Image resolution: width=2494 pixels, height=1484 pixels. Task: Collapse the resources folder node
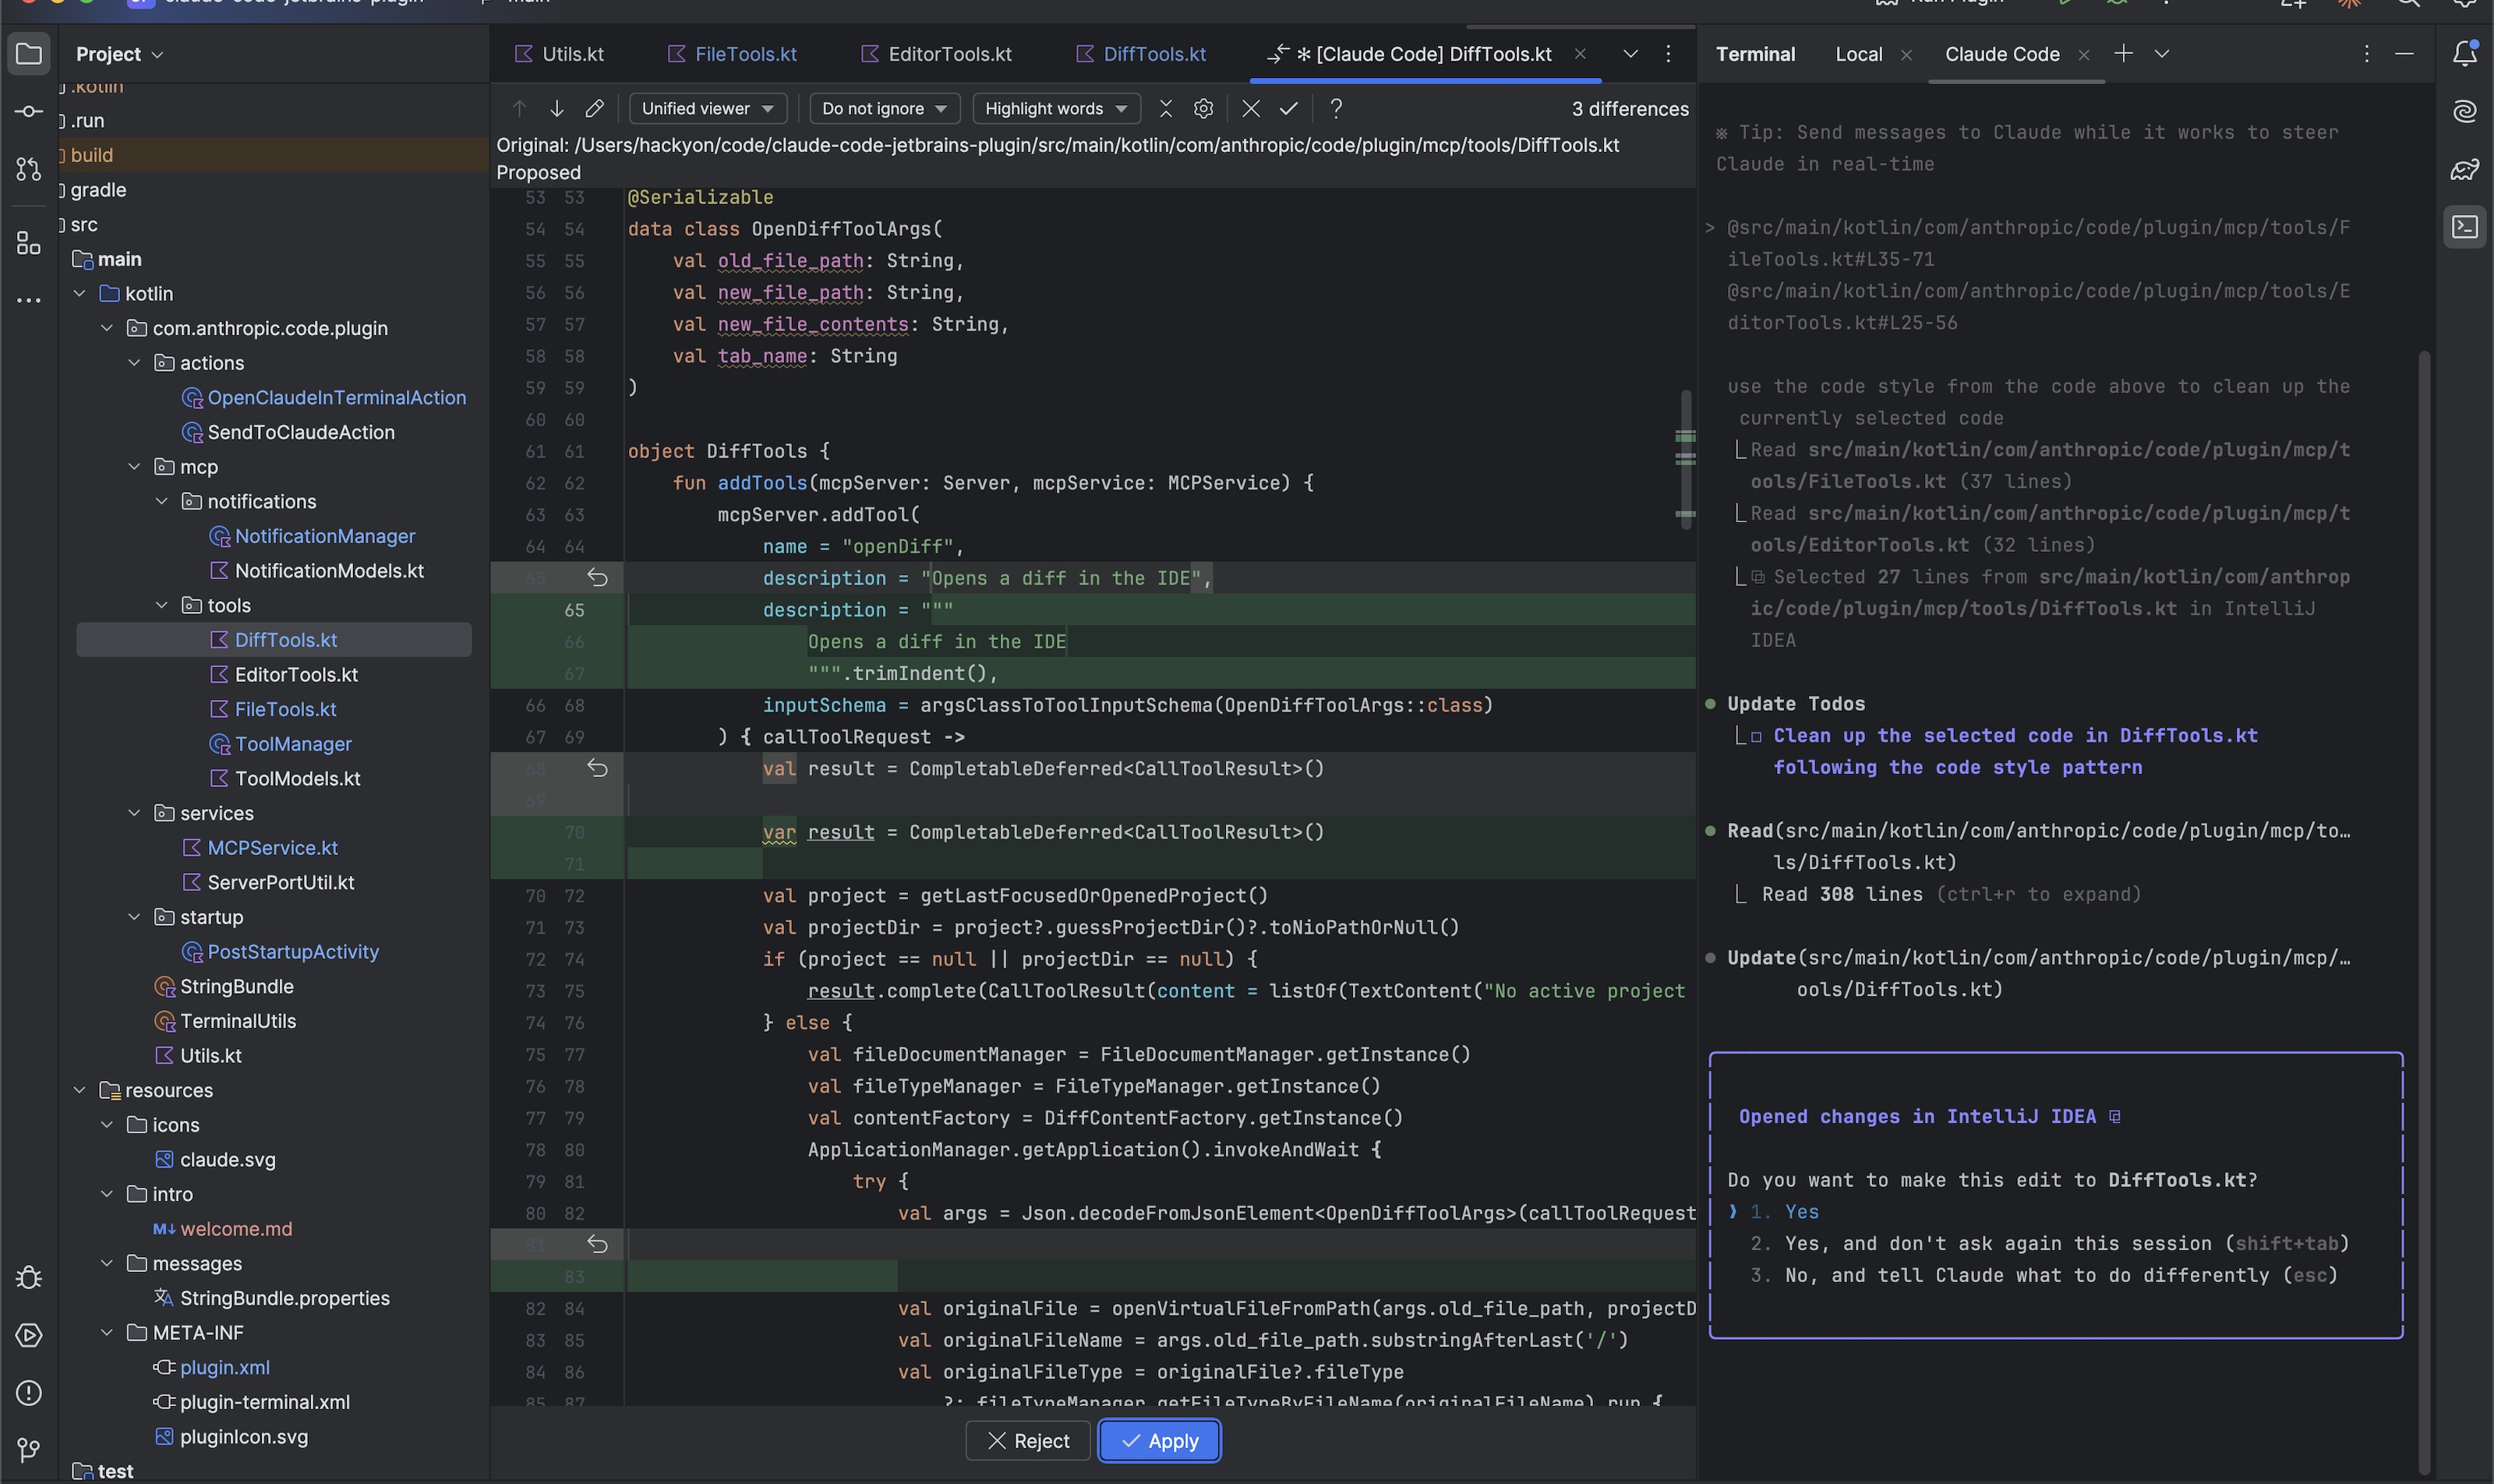pyautogui.click(x=80, y=1090)
